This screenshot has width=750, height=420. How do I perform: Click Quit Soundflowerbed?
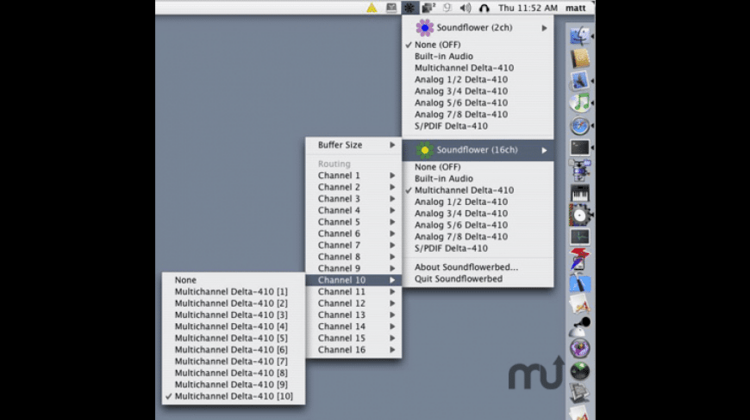coord(459,278)
